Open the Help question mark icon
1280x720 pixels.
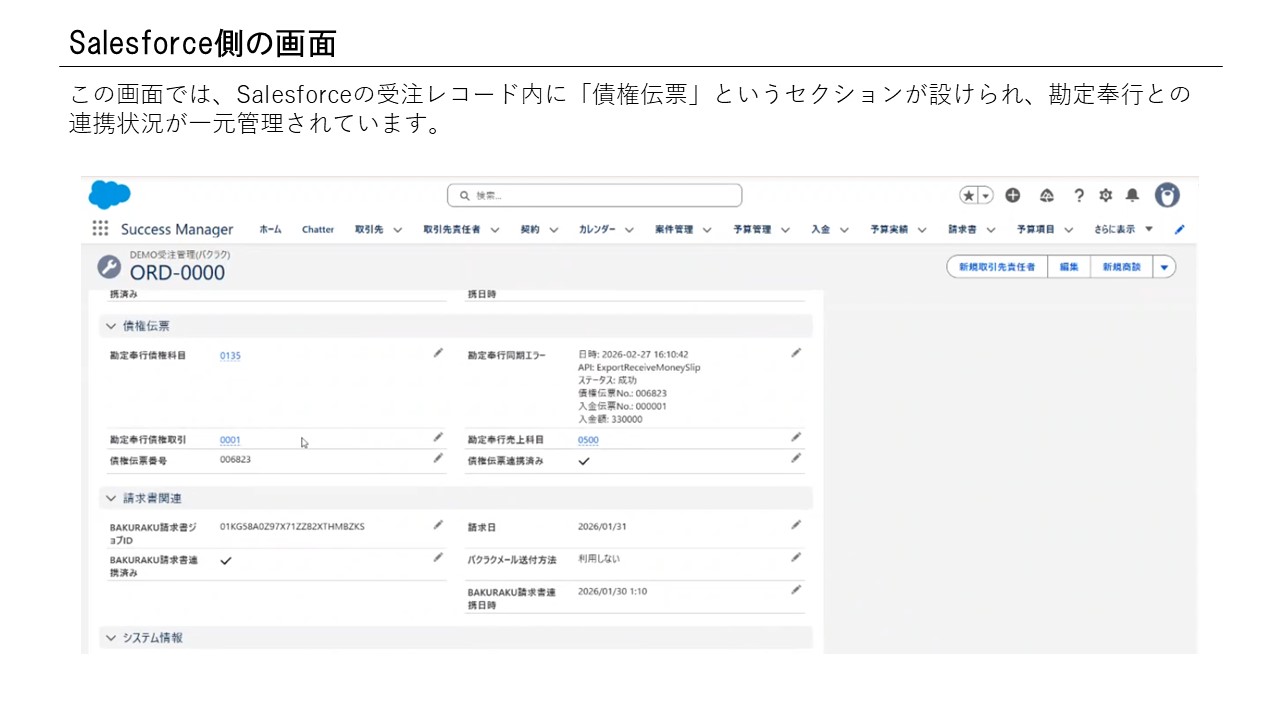click(1078, 195)
